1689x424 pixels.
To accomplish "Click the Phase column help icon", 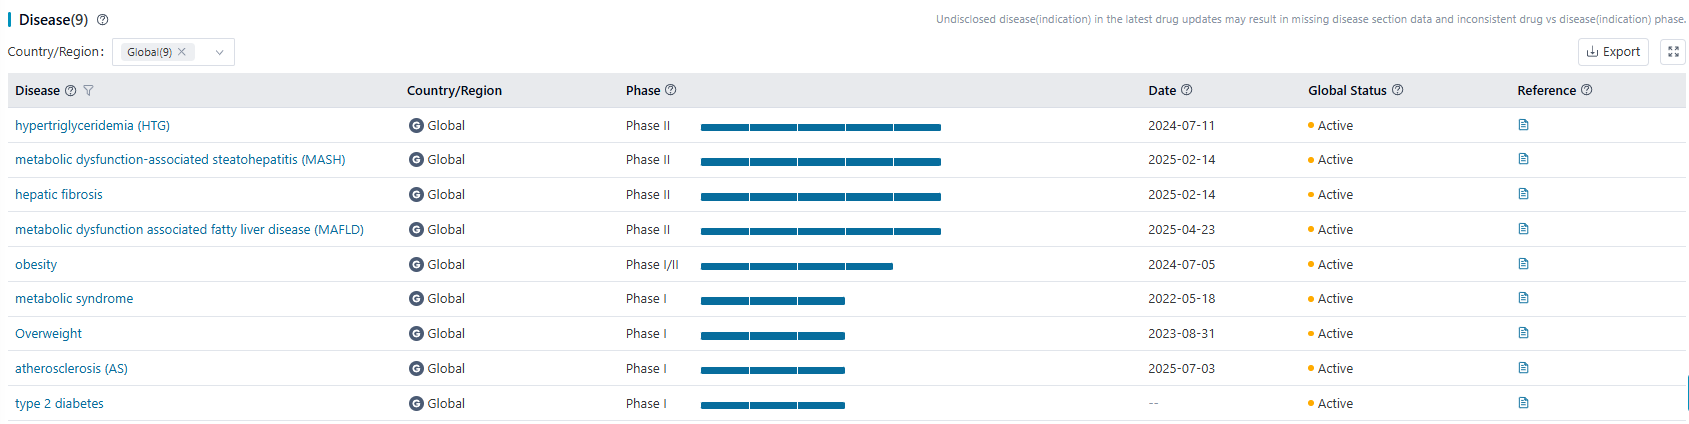I will (671, 90).
